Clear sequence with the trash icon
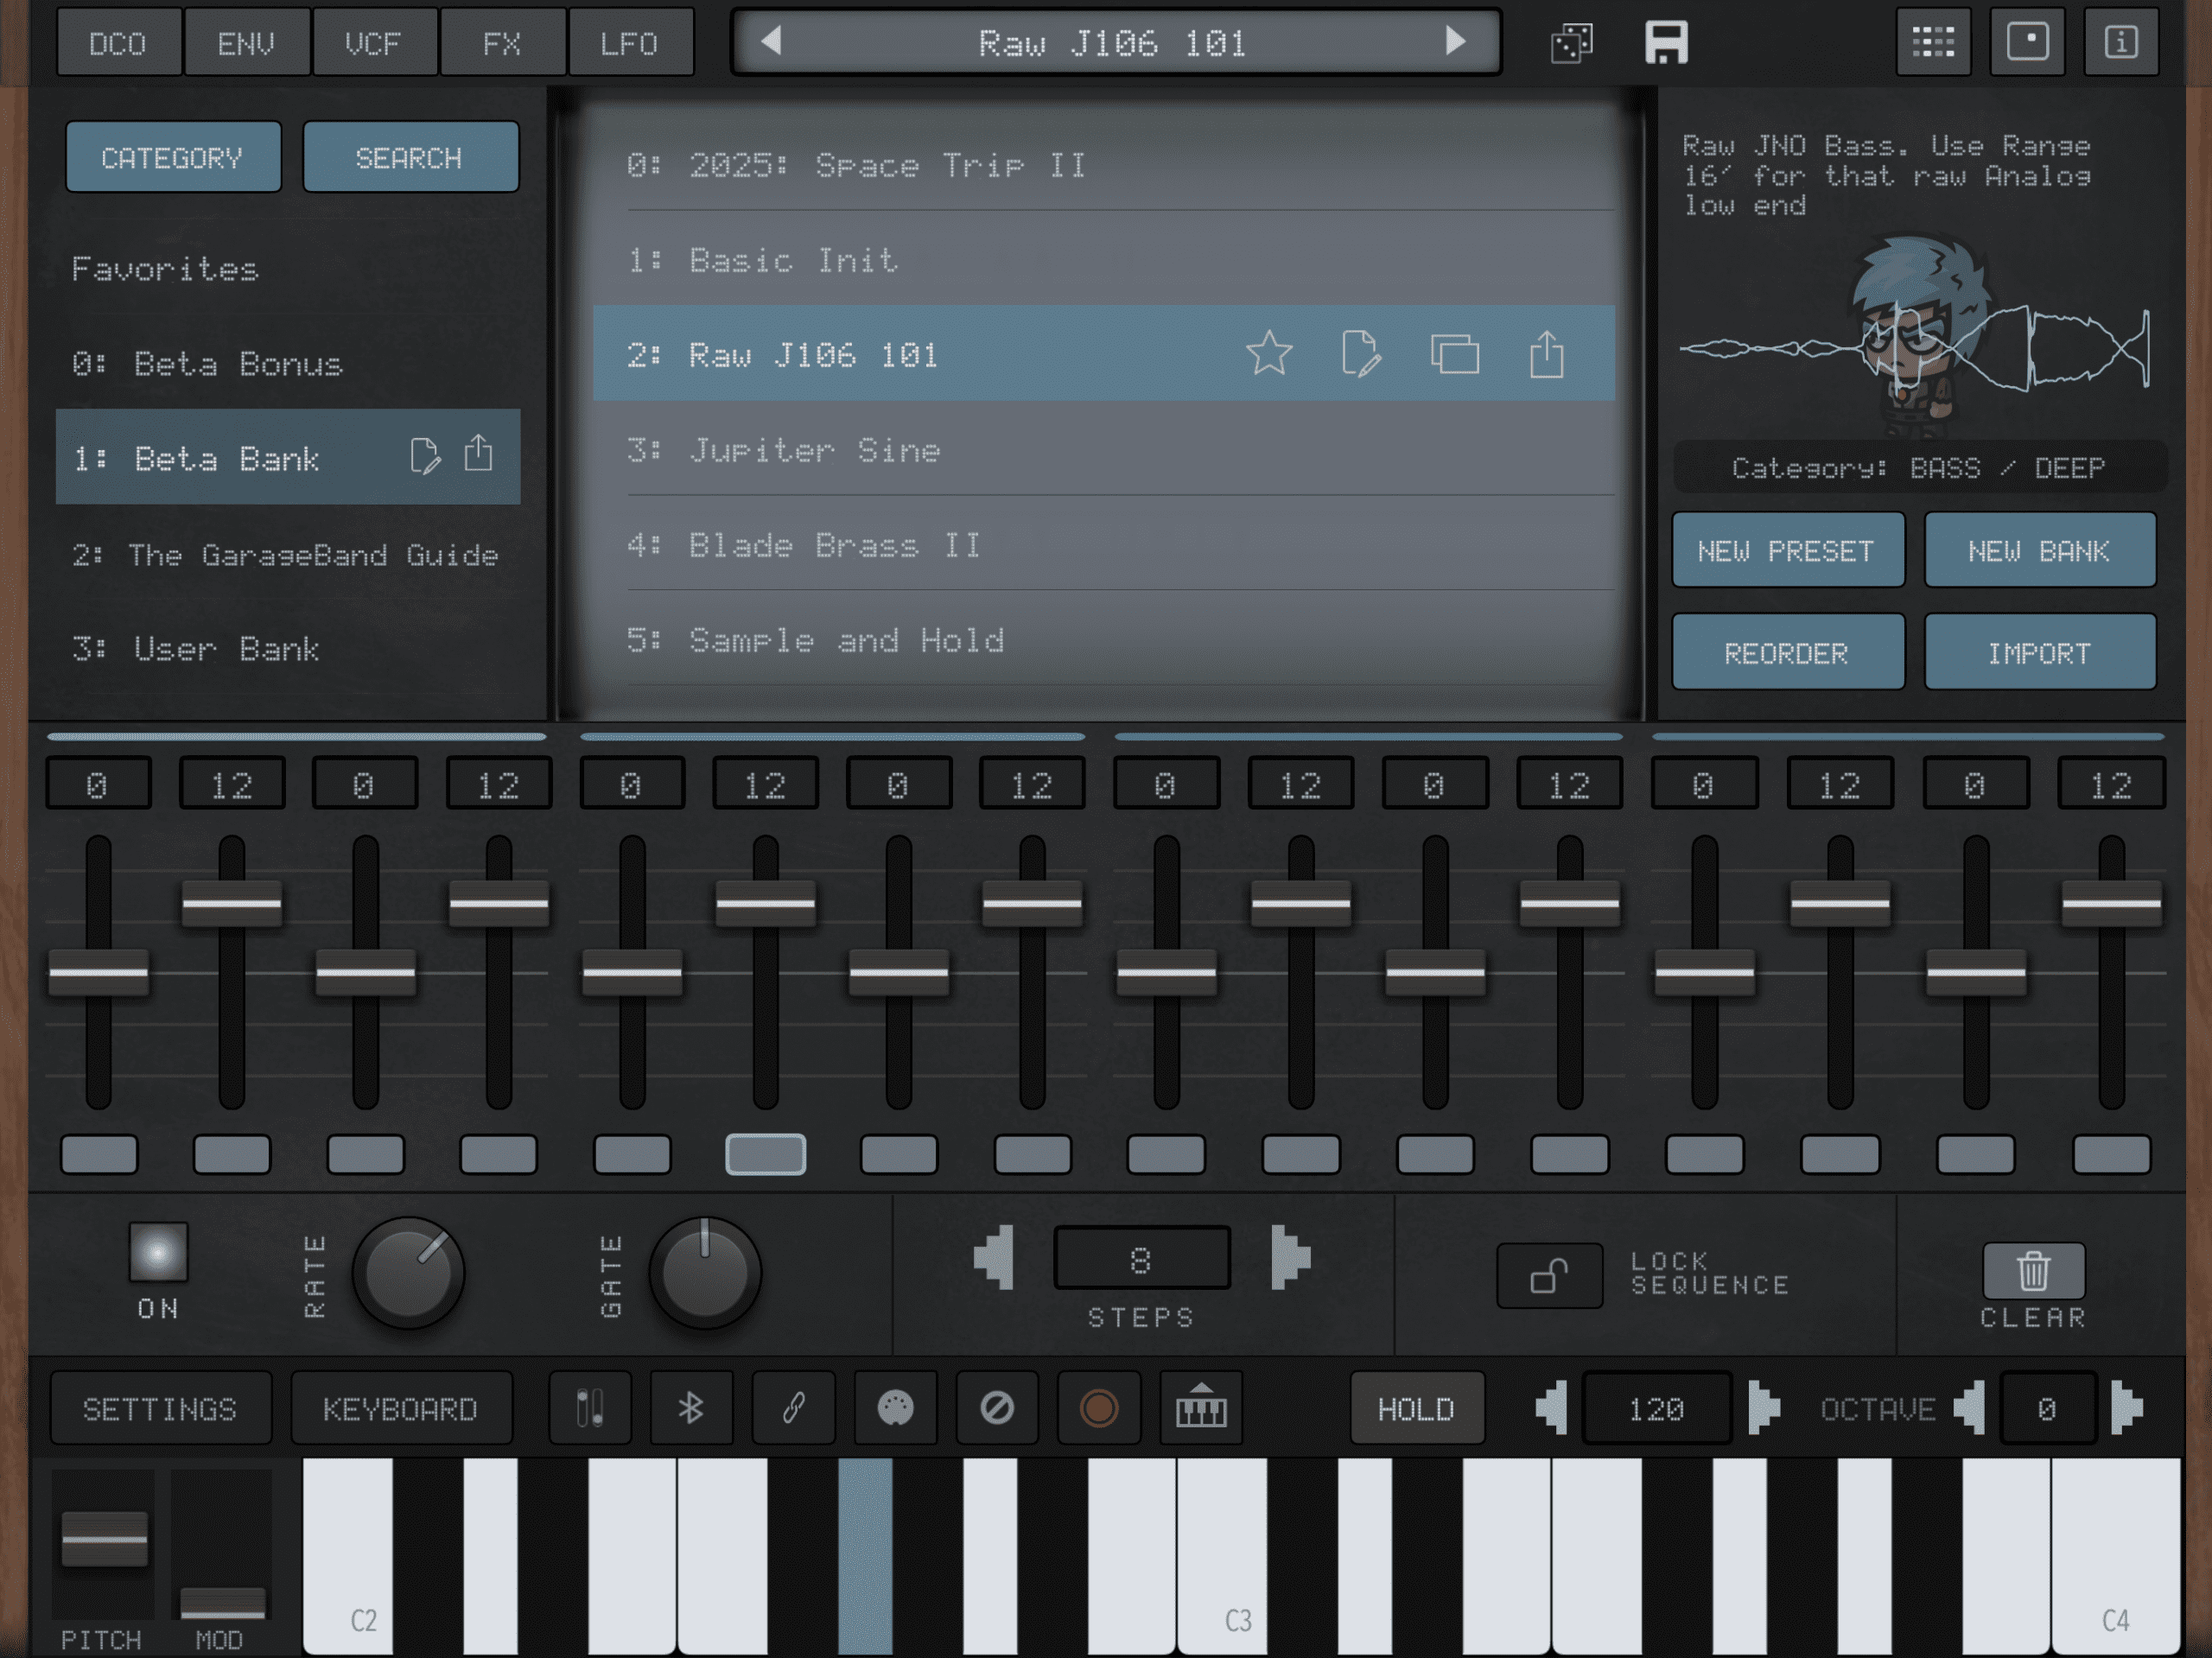The height and width of the screenshot is (1658, 2212). click(2033, 1271)
